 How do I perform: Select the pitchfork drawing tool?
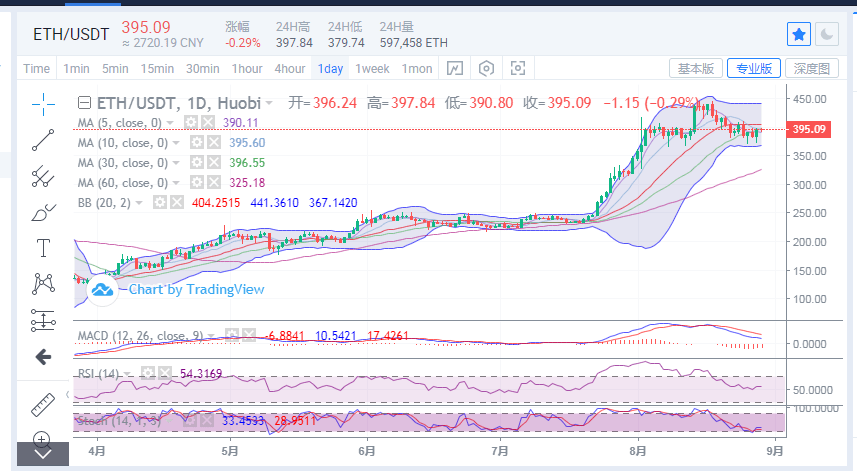coord(43,176)
